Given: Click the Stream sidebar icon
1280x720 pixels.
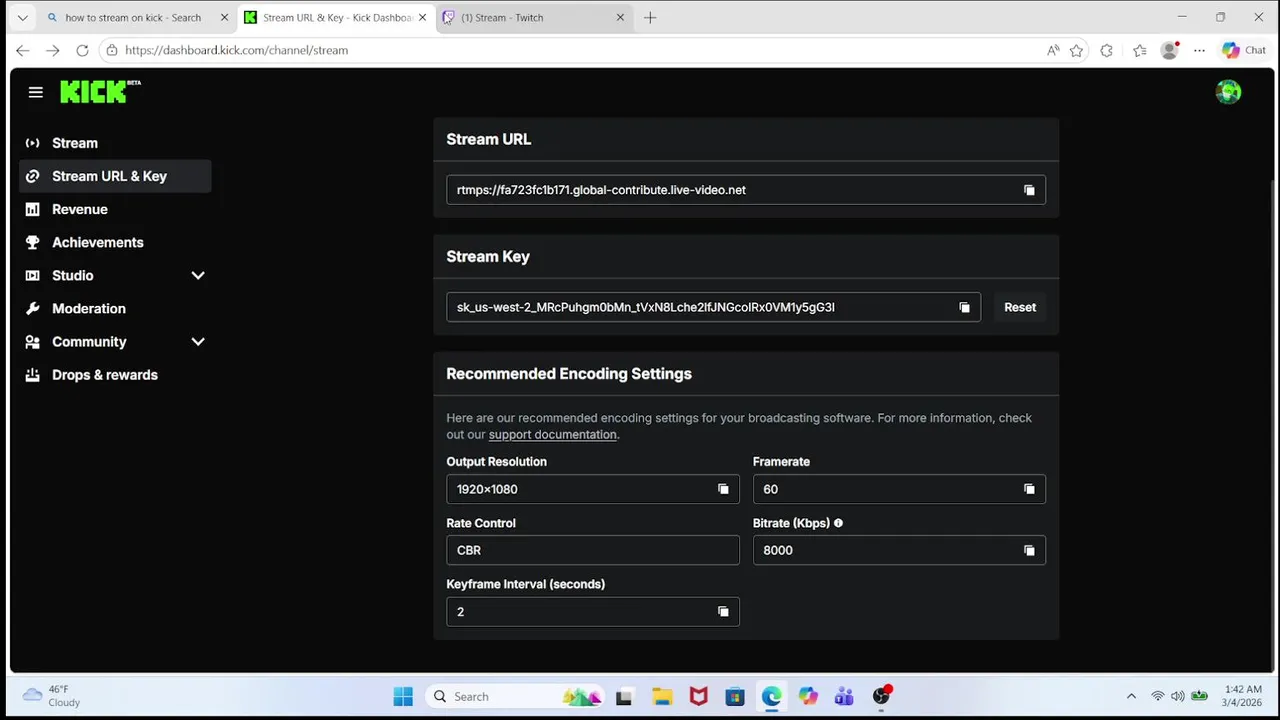Looking at the screenshot, I should pyautogui.click(x=32, y=143).
